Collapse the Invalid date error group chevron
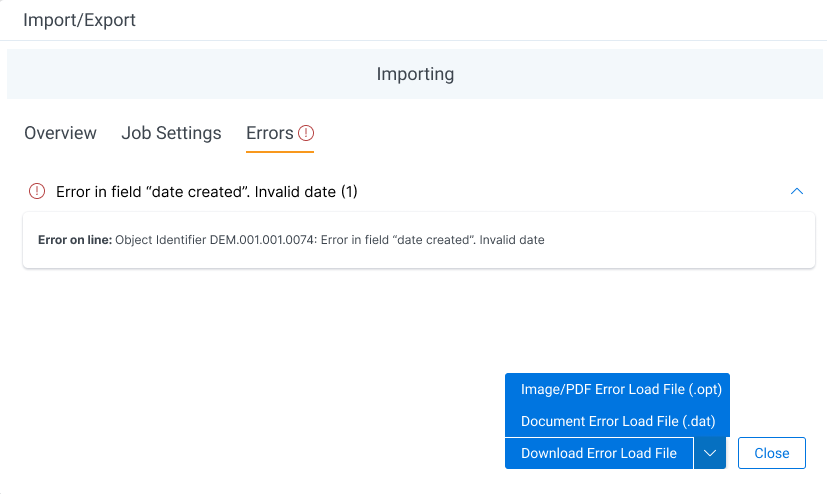Screen dimensions: 827x494 (x=797, y=191)
